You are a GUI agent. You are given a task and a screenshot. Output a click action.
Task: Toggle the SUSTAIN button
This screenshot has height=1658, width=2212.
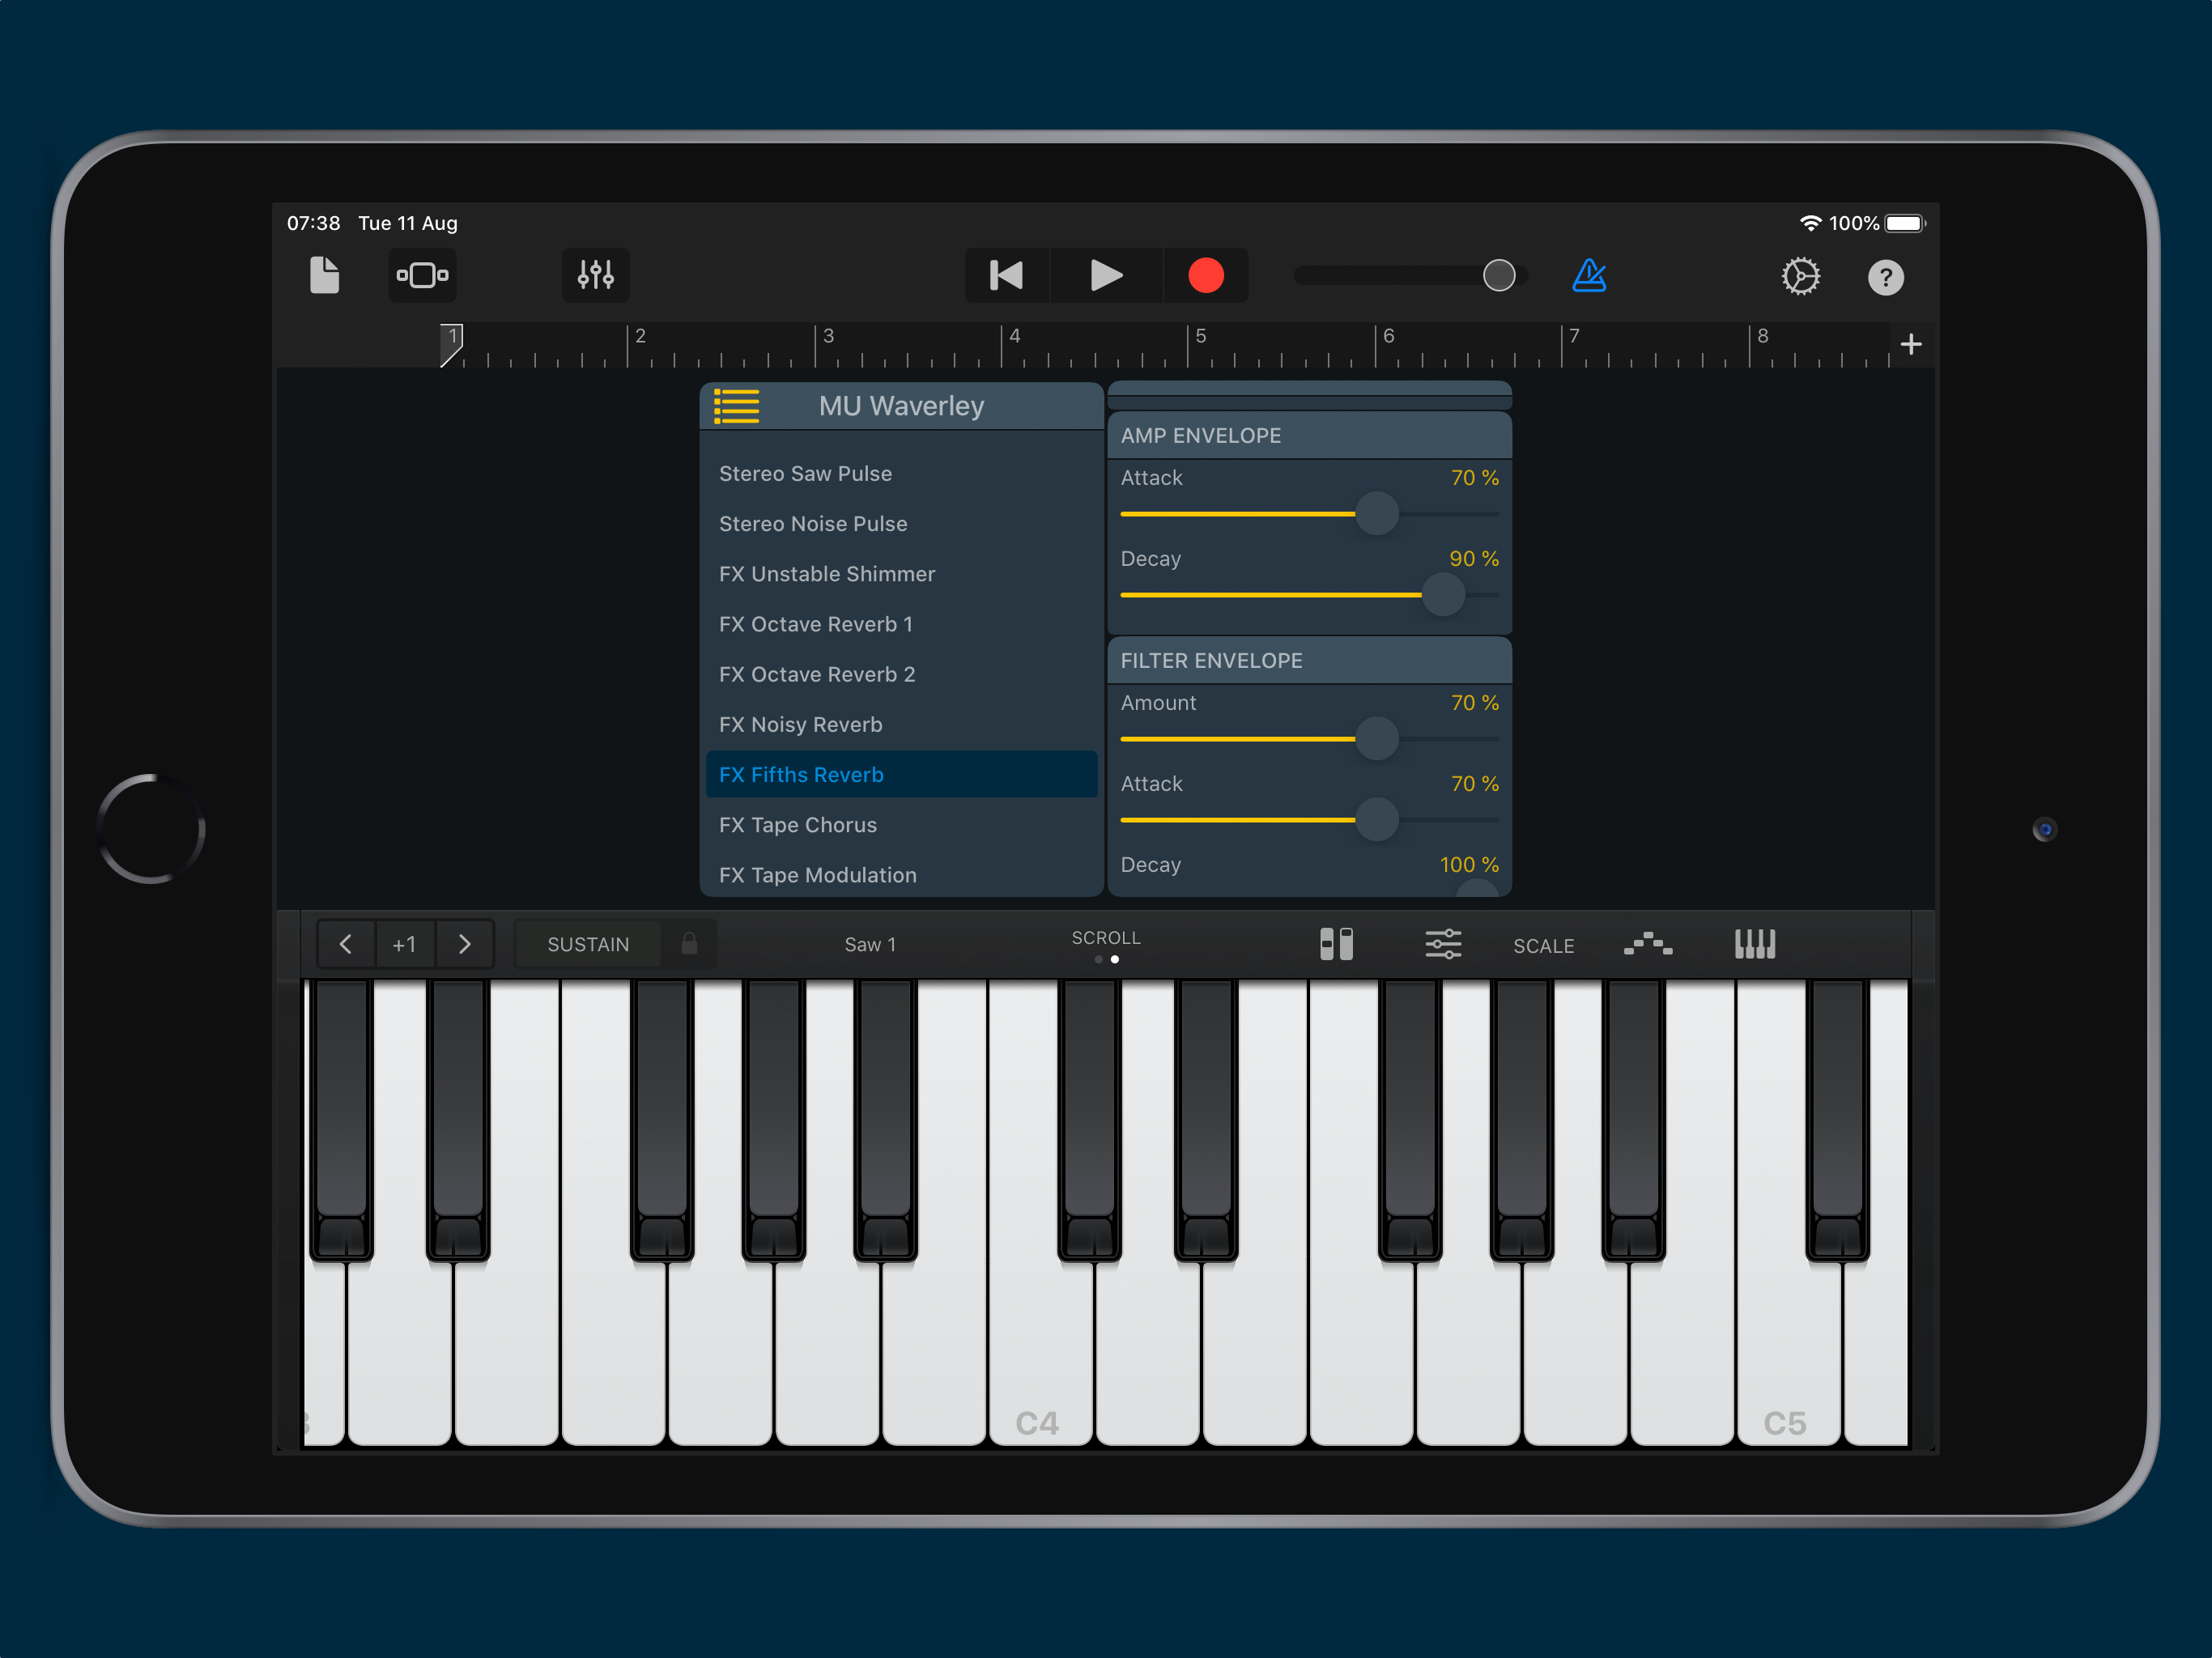[587, 944]
